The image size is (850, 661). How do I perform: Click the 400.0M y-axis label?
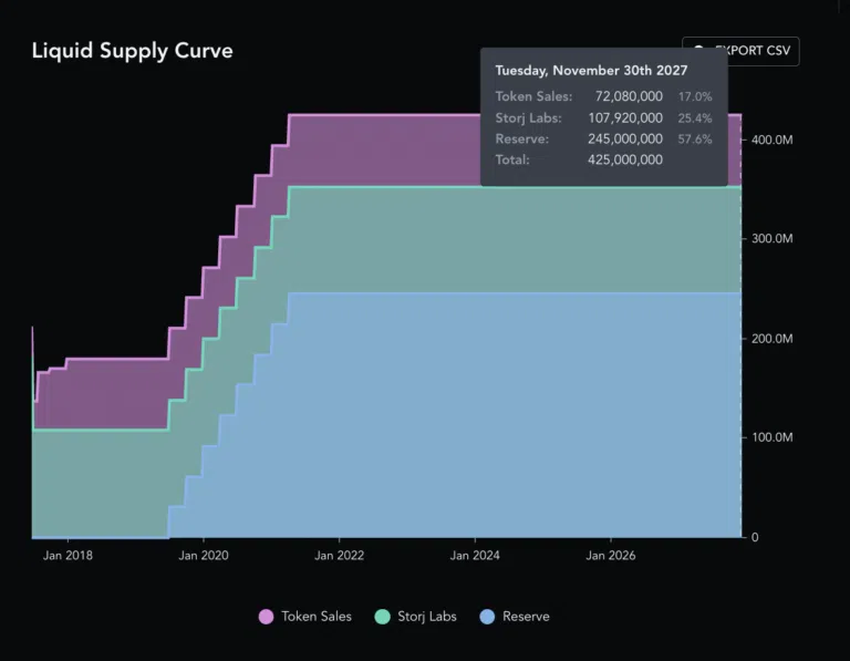[x=772, y=140]
